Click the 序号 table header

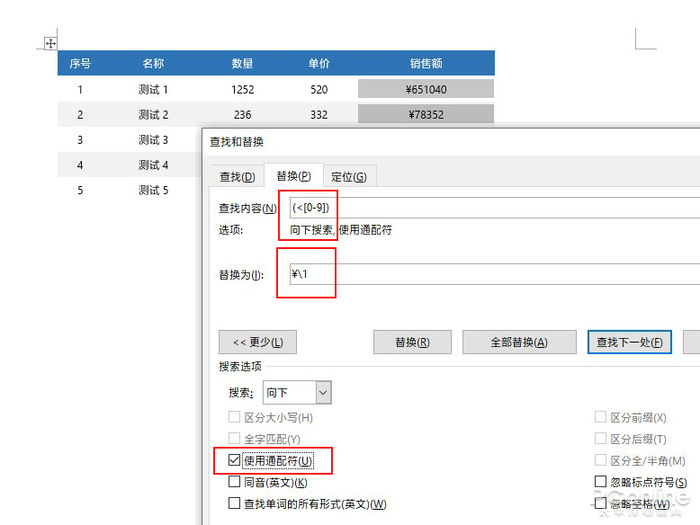[x=80, y=63]
